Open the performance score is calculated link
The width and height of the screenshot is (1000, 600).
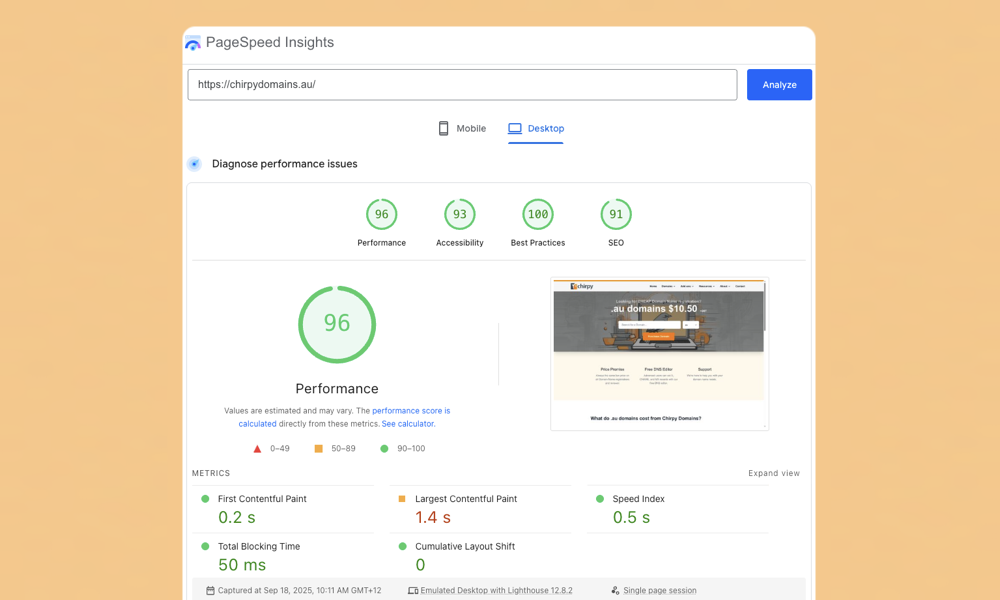point(411,411)
